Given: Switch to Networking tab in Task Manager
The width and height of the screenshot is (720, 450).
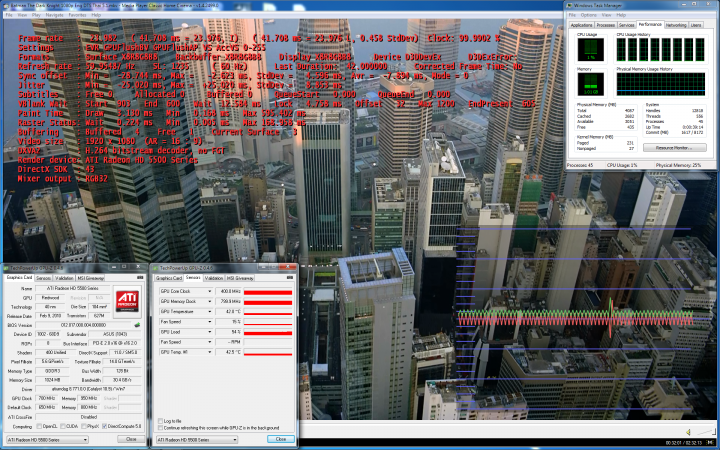Looking at the screenshot, I should coord(676,25).
